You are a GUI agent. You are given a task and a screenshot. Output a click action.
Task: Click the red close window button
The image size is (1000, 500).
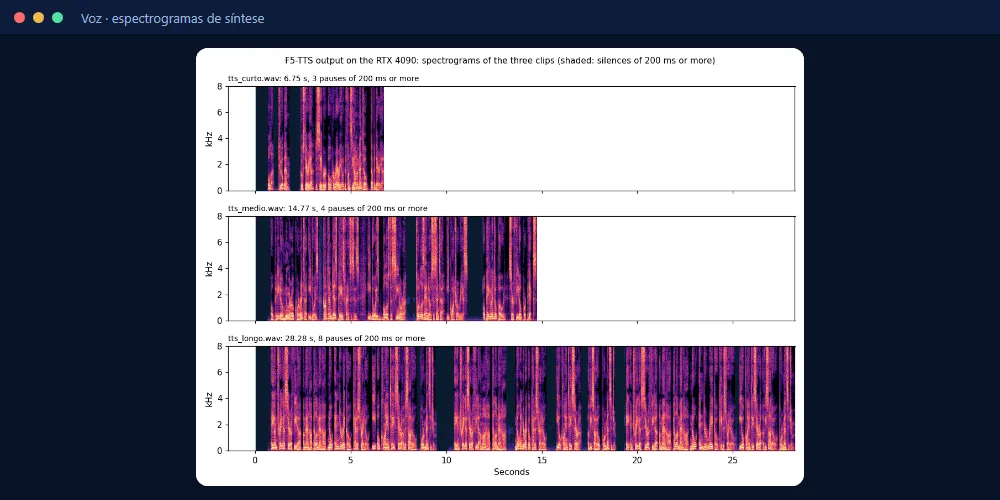click(19, 18)
